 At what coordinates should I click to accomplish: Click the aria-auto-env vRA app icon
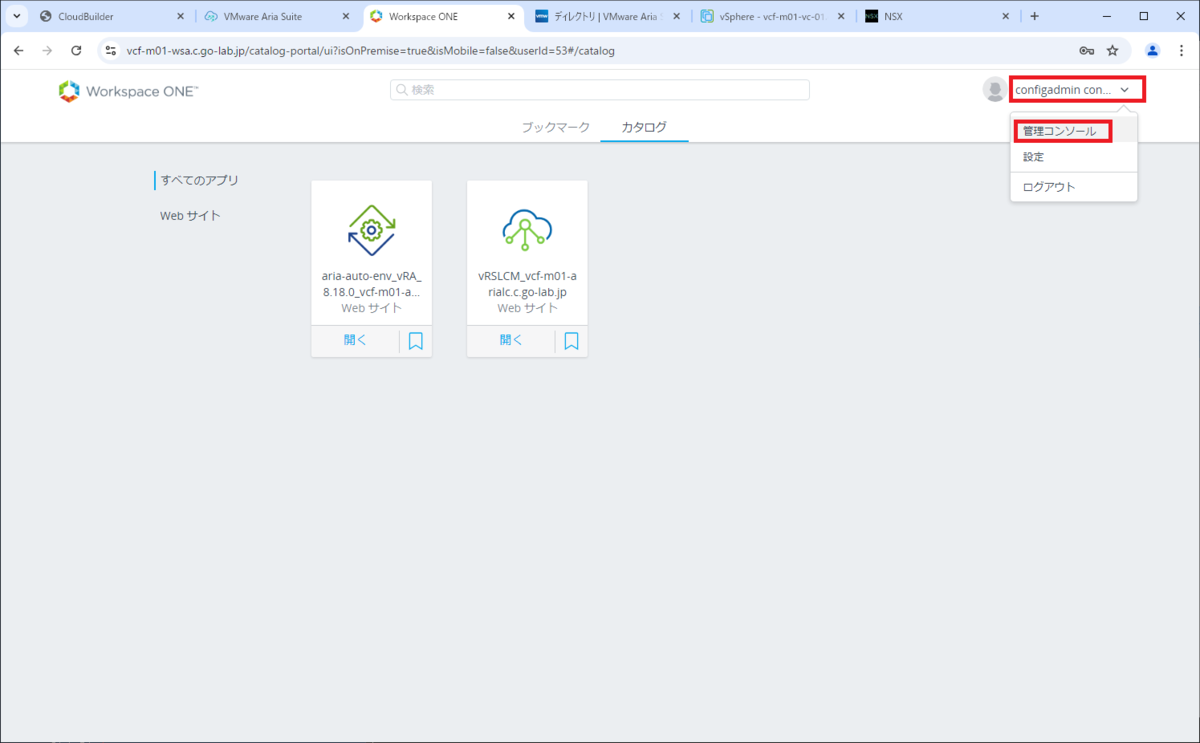(371, 229)
